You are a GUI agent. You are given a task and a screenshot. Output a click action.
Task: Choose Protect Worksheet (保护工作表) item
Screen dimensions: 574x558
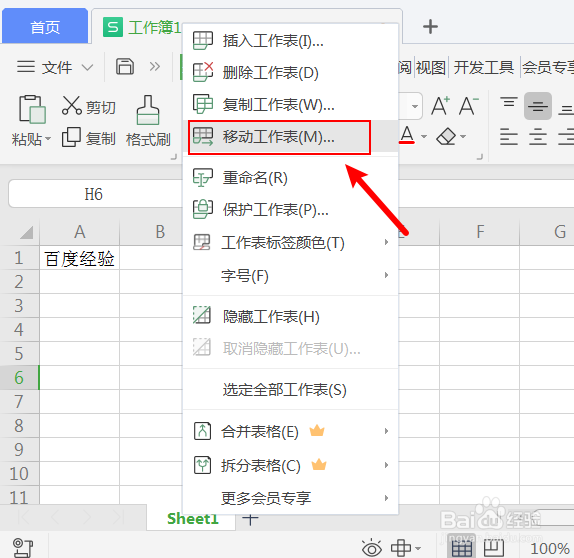[x=291, y=209]
